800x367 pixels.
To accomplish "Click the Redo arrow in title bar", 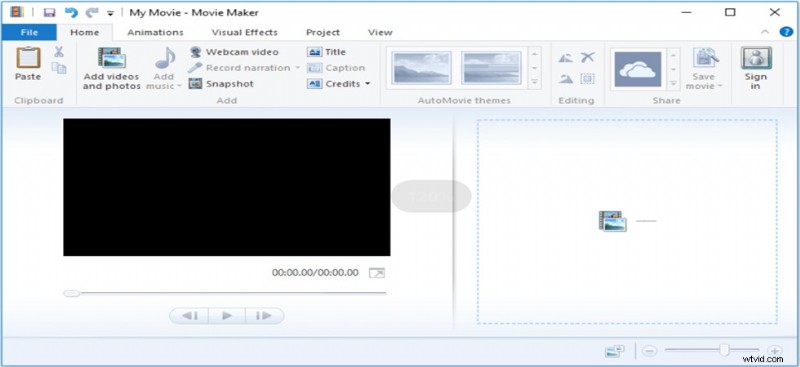I will (92, 12).
